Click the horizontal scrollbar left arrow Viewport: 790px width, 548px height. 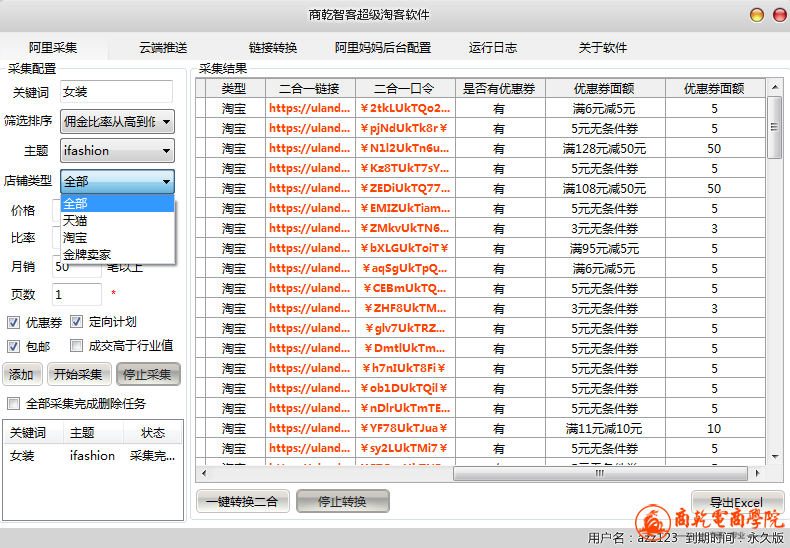click(x=204, y=473)
